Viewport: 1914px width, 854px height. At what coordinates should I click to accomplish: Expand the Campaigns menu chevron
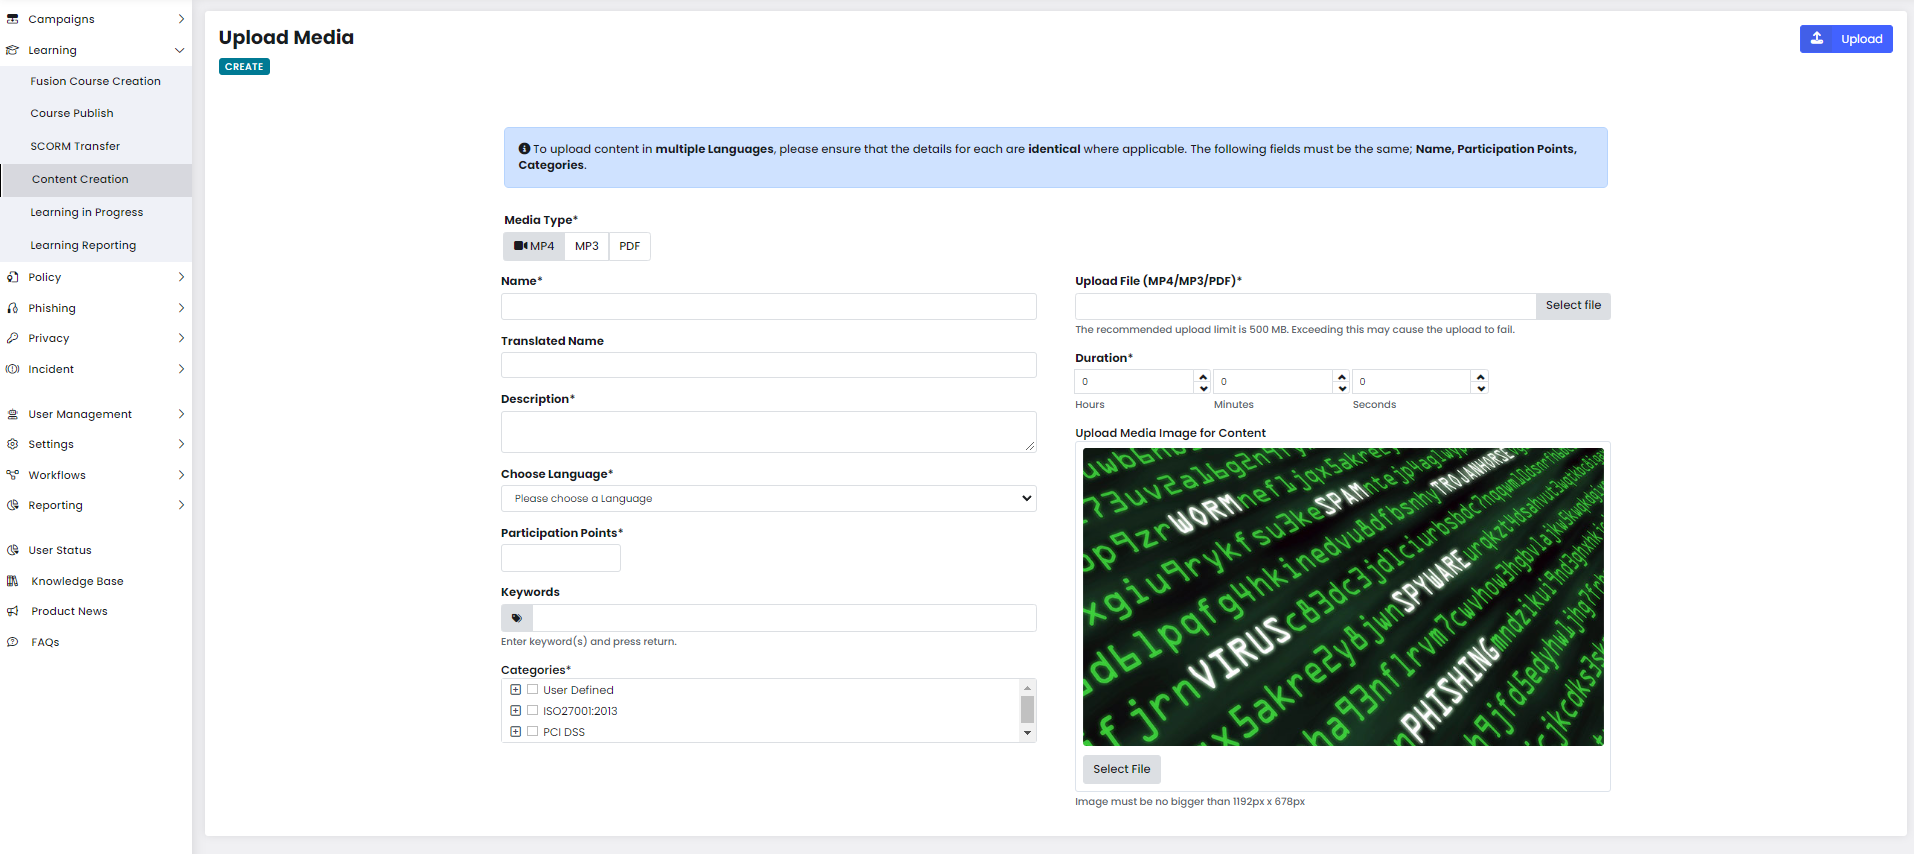[181, 19]
